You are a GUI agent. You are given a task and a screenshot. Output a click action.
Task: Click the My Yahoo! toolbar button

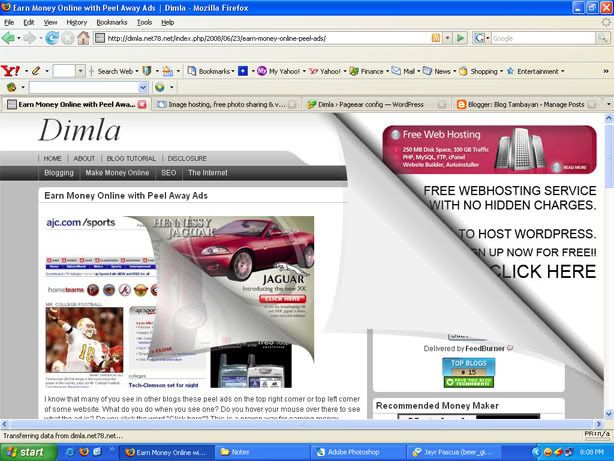pos(280,71)
